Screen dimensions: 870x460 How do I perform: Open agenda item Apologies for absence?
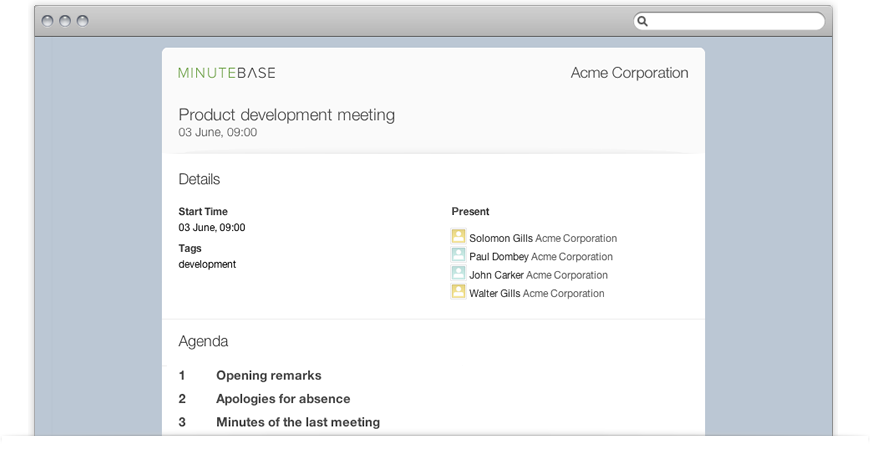(283, 398)
